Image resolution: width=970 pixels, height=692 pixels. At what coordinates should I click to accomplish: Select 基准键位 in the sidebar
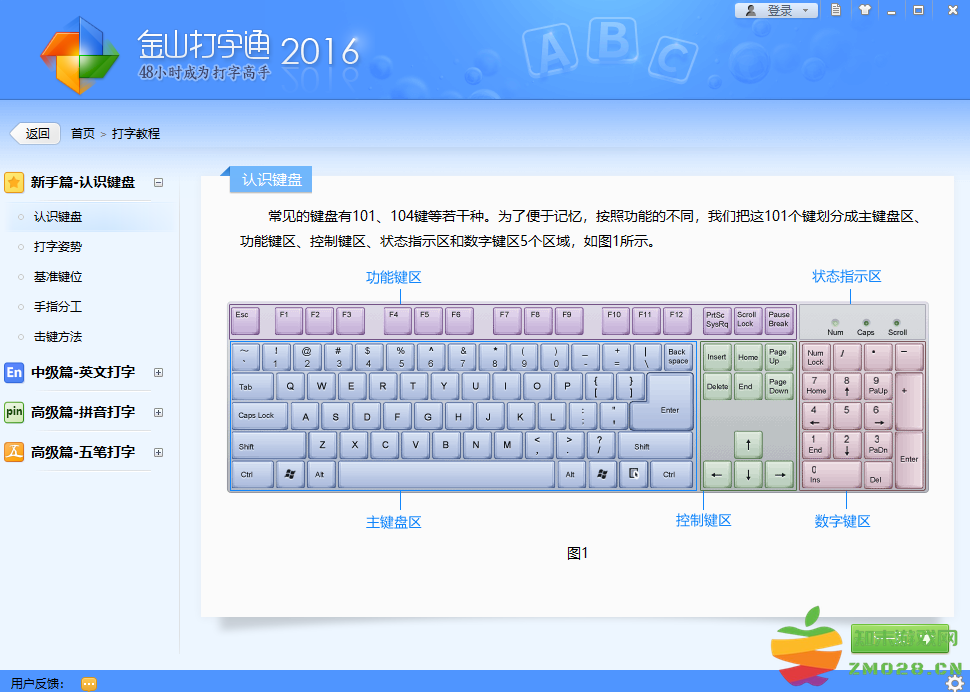tap(58, 276)
